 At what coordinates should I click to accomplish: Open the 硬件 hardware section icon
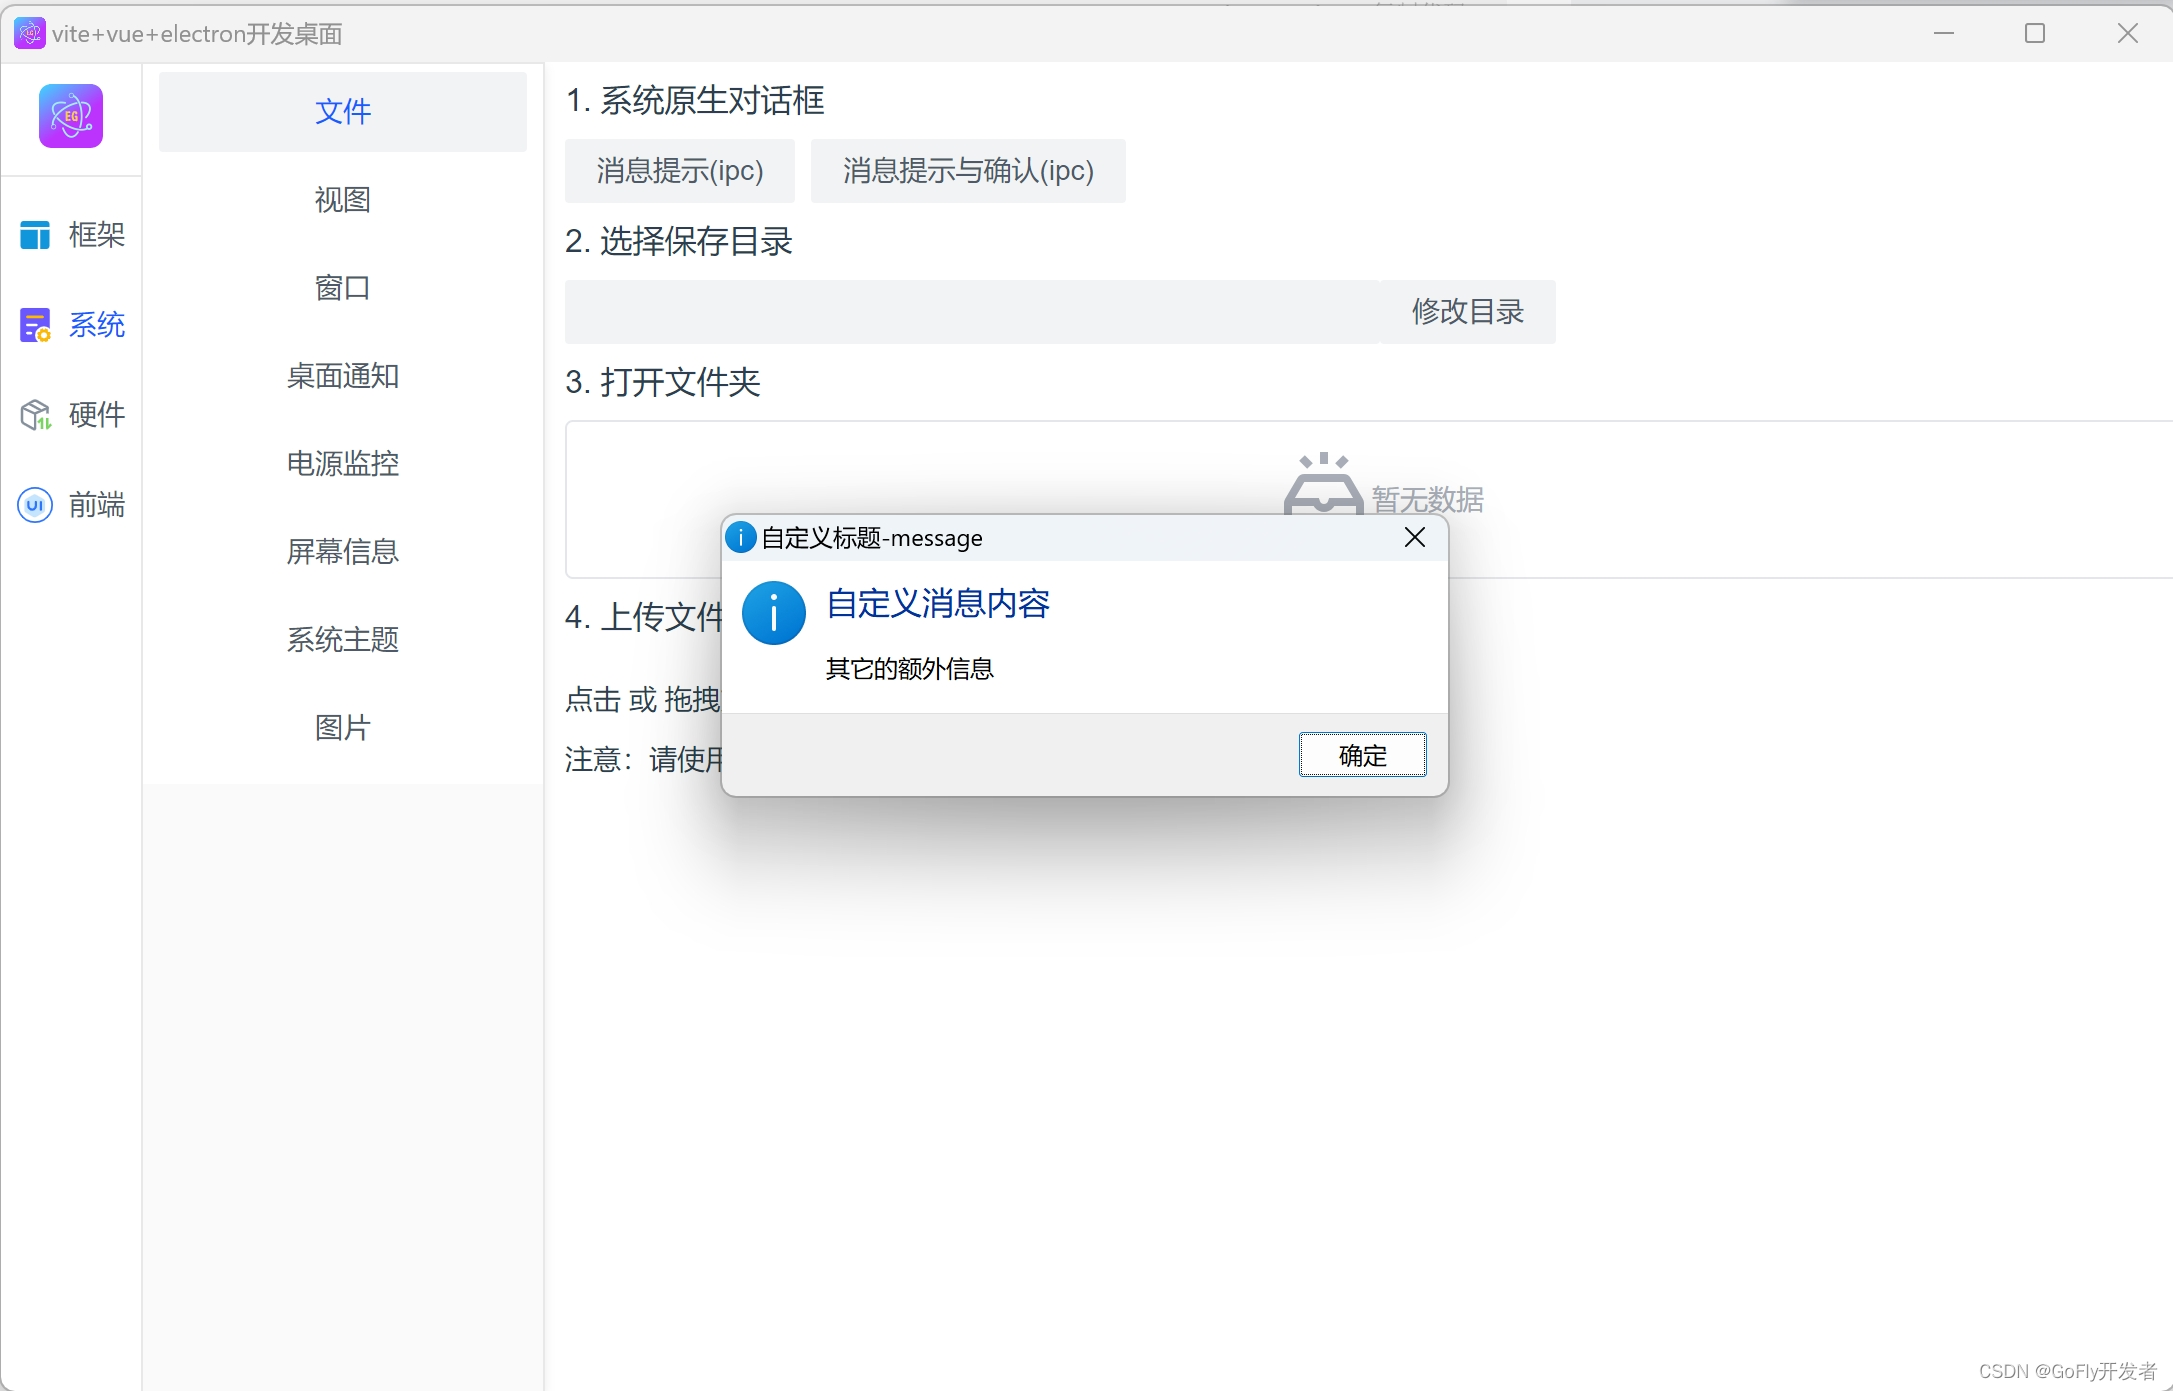[x=35, y=414]
